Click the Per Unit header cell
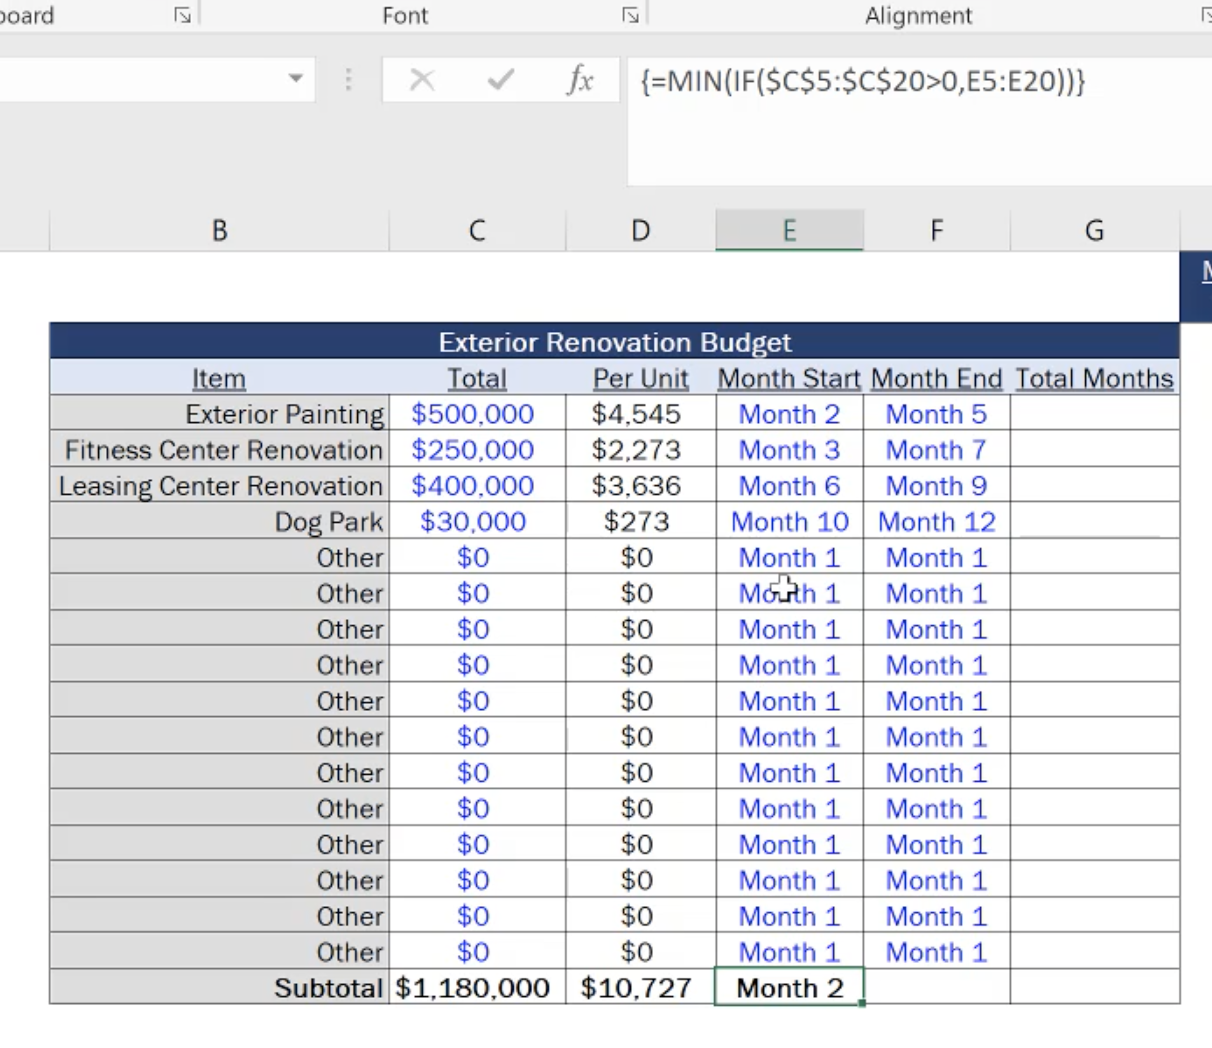 coord(640,378)
